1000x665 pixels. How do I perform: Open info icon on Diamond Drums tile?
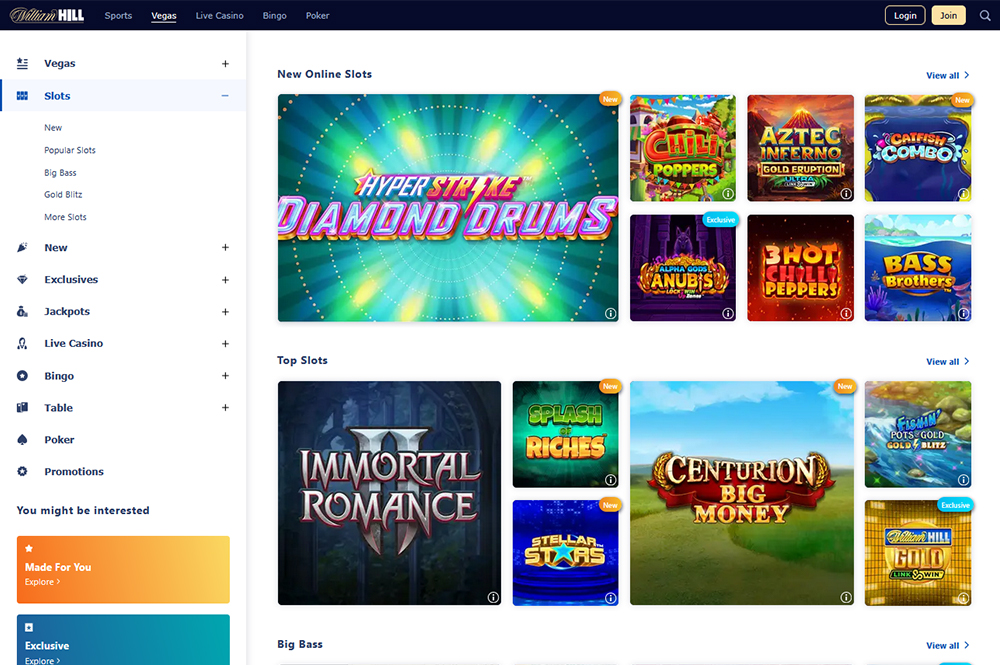pyautogui.click(x=610, y=313)
